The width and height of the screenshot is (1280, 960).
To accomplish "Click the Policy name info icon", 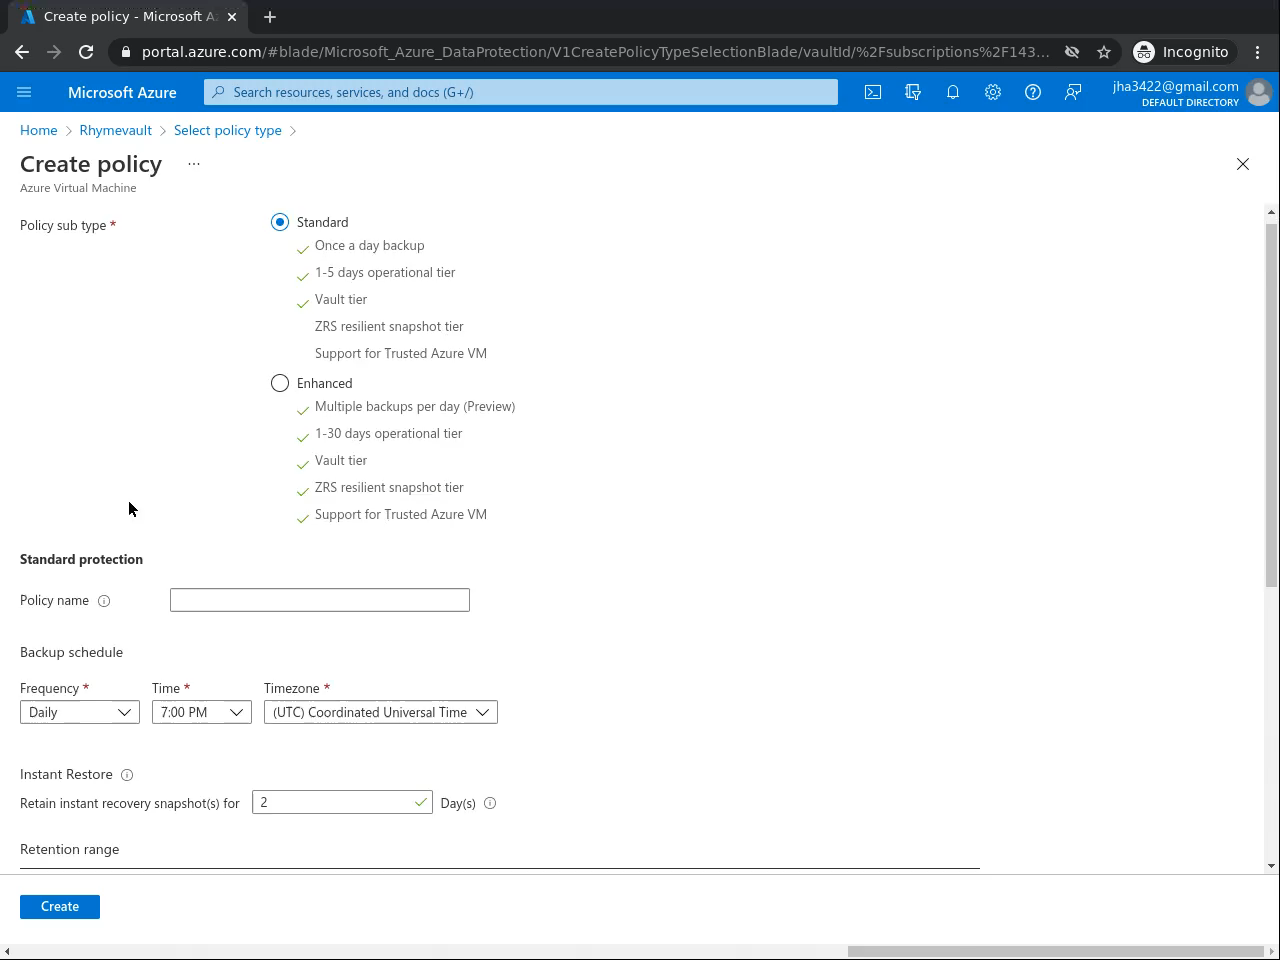I will pyautogui.click(x=104, y=601).
